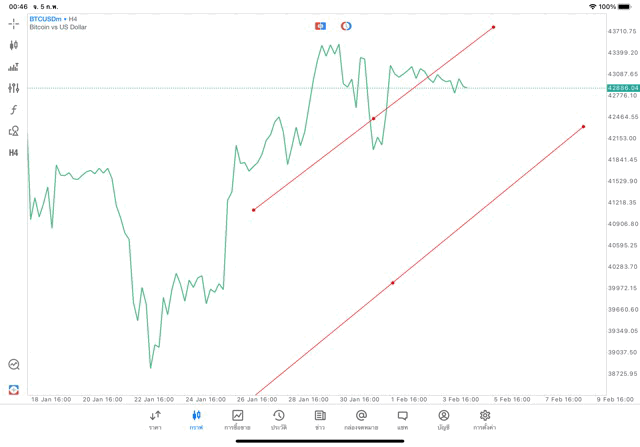This screenshot has height=447, width=640.
Task: Activate the crosshair cursor tool
Action: click(14, 23)
